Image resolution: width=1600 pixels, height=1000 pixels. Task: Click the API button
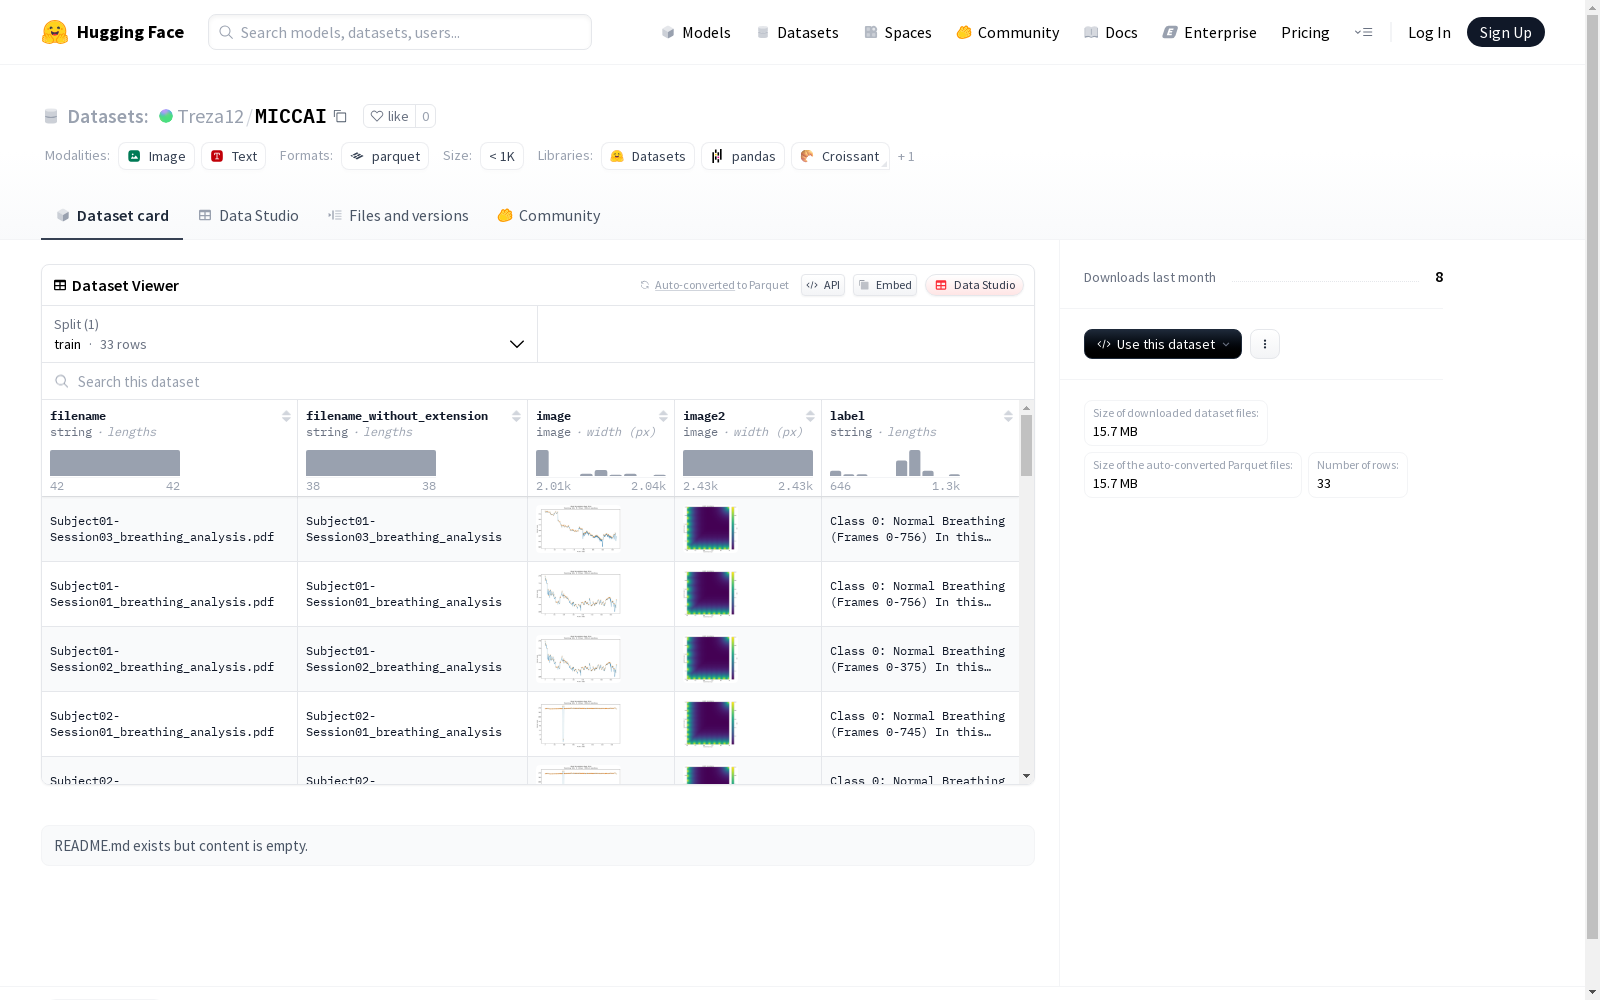pos(823,285)
